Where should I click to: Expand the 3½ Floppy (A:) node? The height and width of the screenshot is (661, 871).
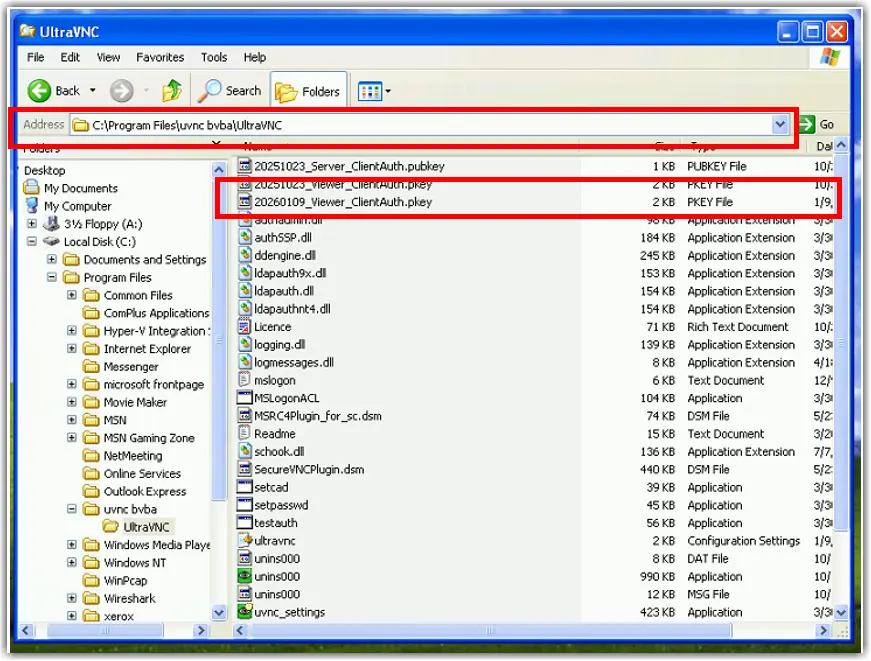tap(32, 224)
